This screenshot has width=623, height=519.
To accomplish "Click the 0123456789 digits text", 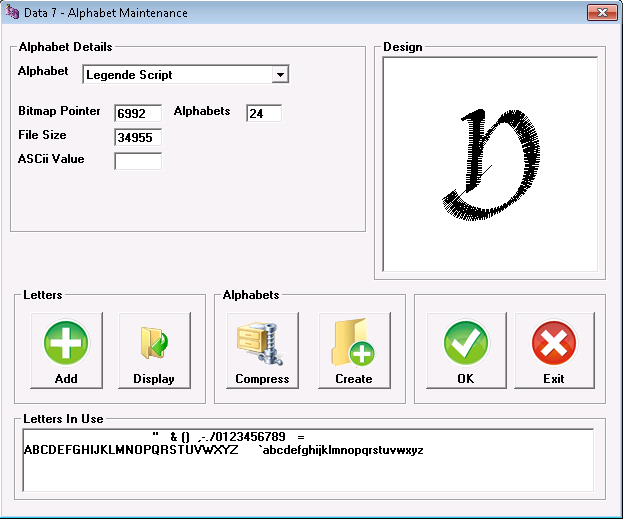I will (x=250, y=437).
